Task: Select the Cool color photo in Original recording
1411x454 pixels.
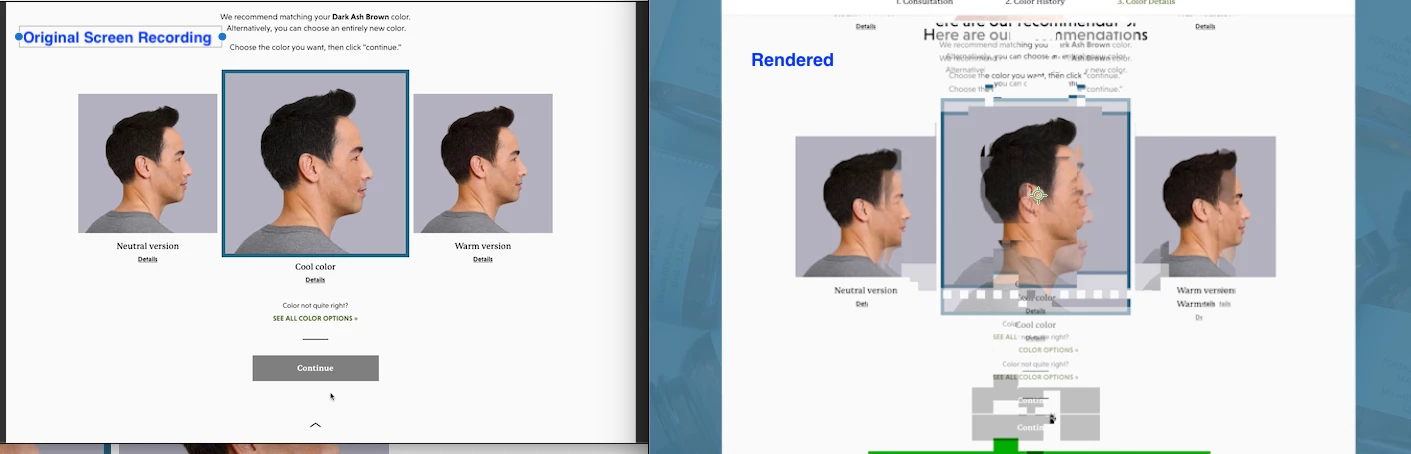Action: 315,163
